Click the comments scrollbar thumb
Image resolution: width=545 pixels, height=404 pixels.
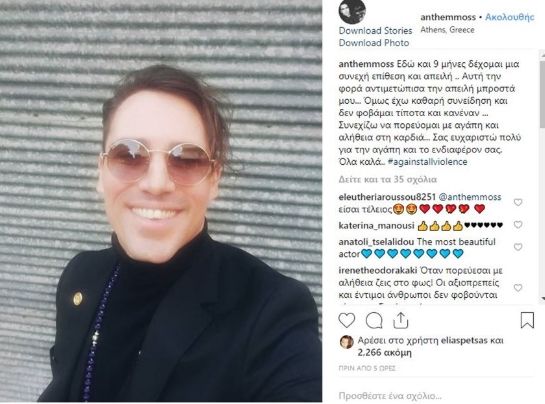[542, 94]
